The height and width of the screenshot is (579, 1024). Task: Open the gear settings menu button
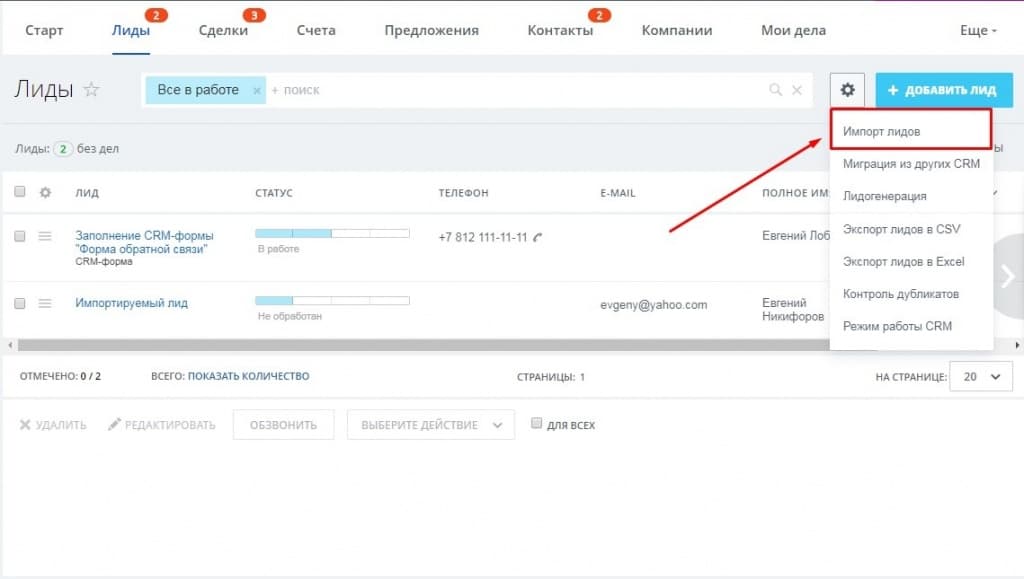click(x=847, y=90)
